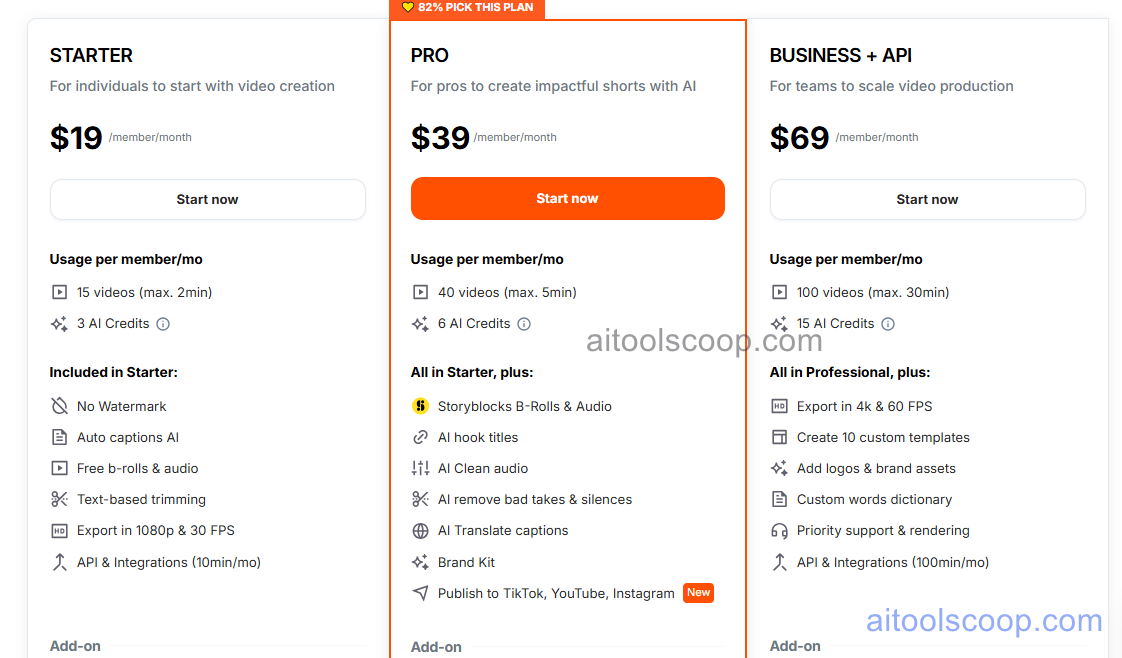1122x658 pixels.
Task: Click the no watermark icon in Starter plan
Action: 60,406
